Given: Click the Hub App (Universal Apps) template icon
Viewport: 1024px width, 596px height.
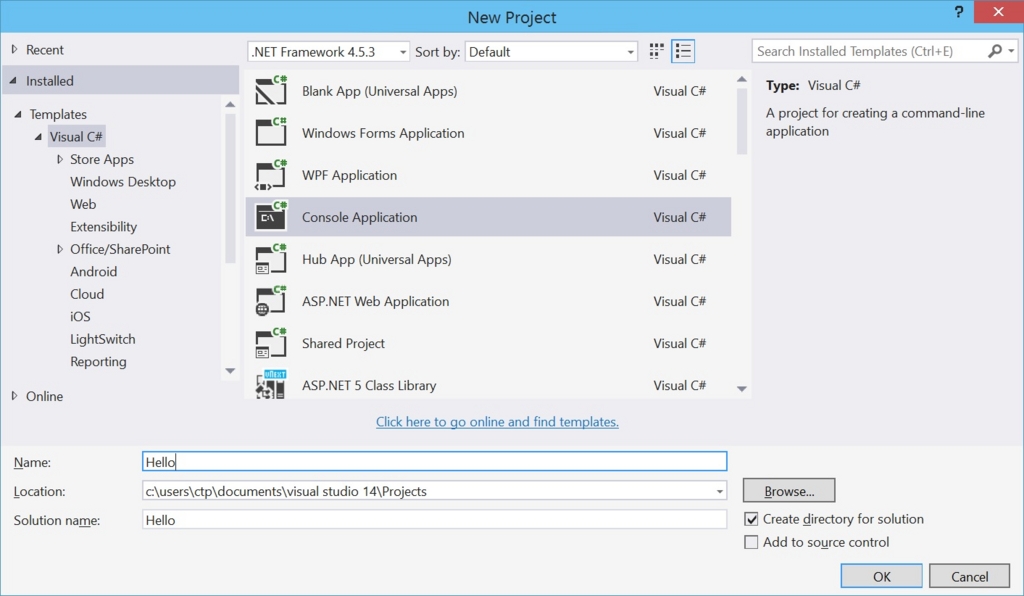Looking at the screenshot, I should coord(271,259).
